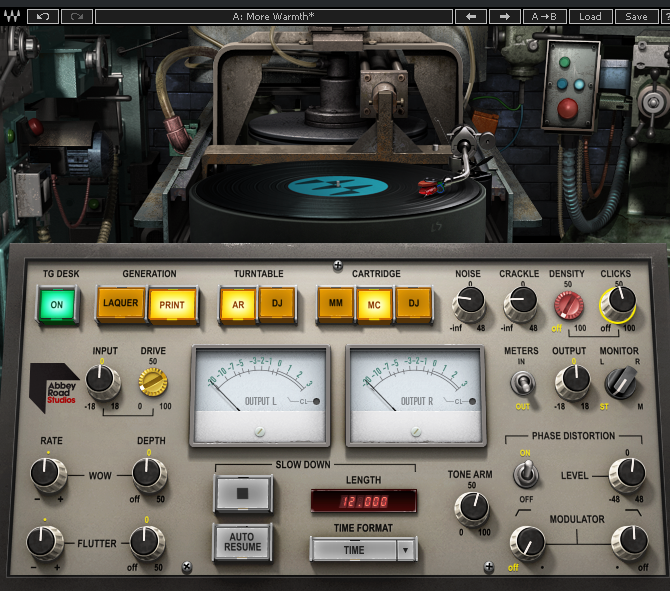Click the green button on control box

(564, 63)
